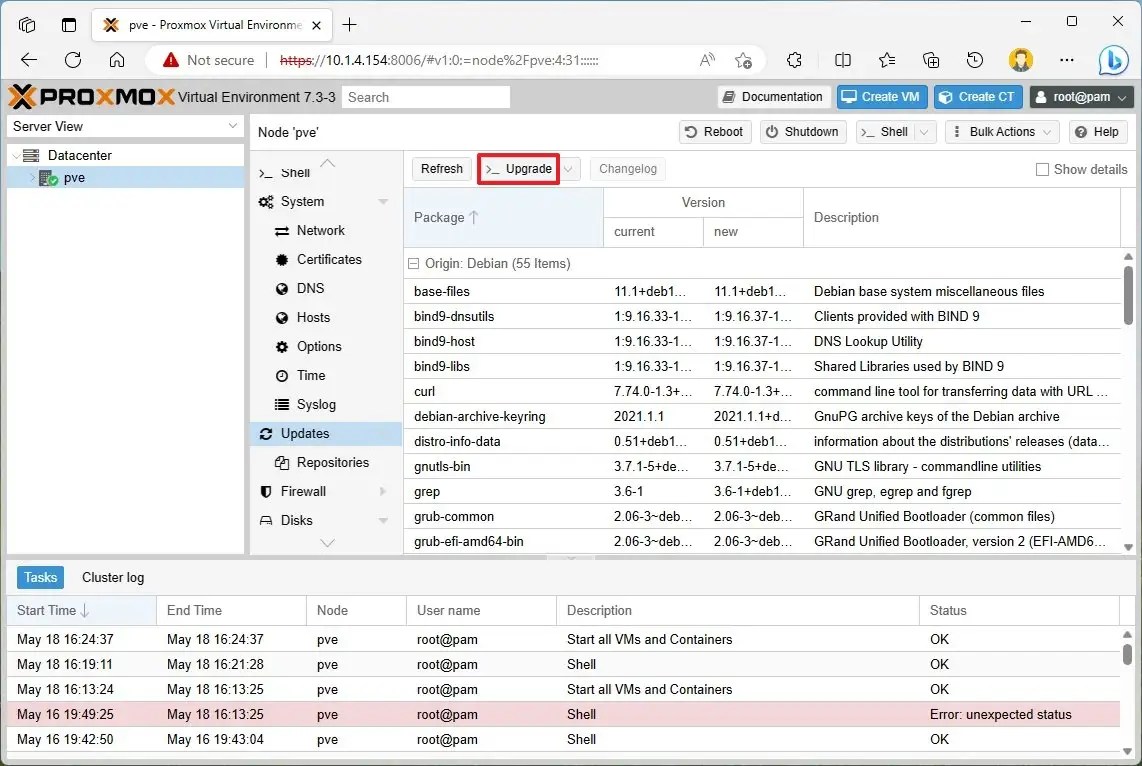1142x766 pixels.
Task: Open the Hosts section
Action: (x=313, y=317)
